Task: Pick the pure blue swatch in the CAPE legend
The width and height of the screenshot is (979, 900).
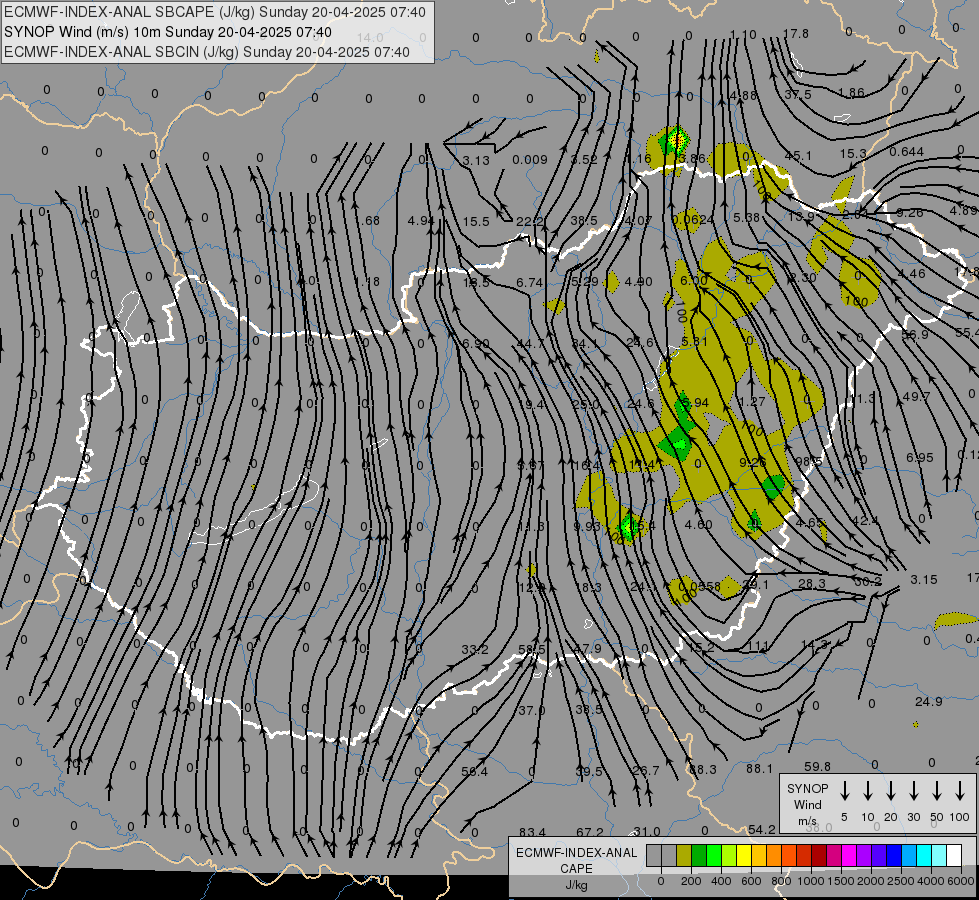Action: [x=893, y=856]
